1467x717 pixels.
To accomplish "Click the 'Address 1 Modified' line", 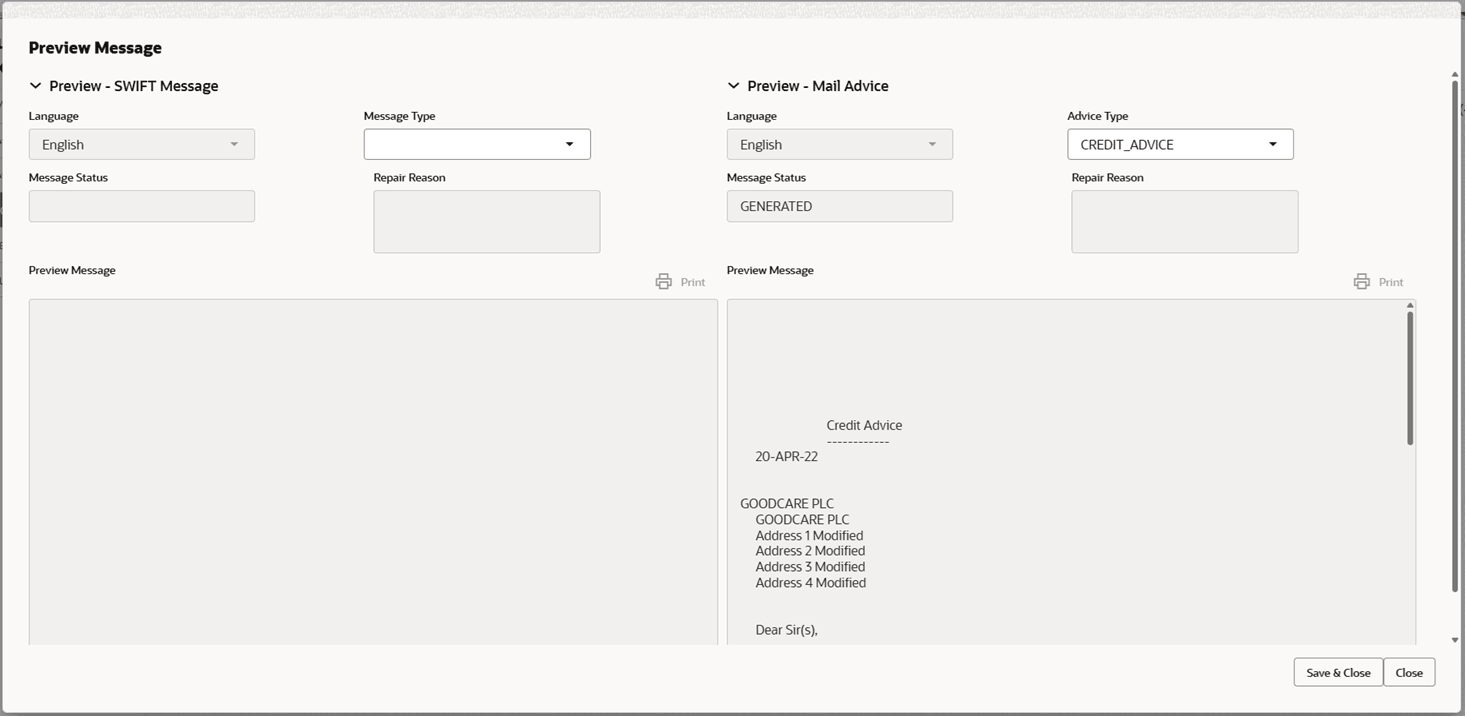I will tap(809, 535).
